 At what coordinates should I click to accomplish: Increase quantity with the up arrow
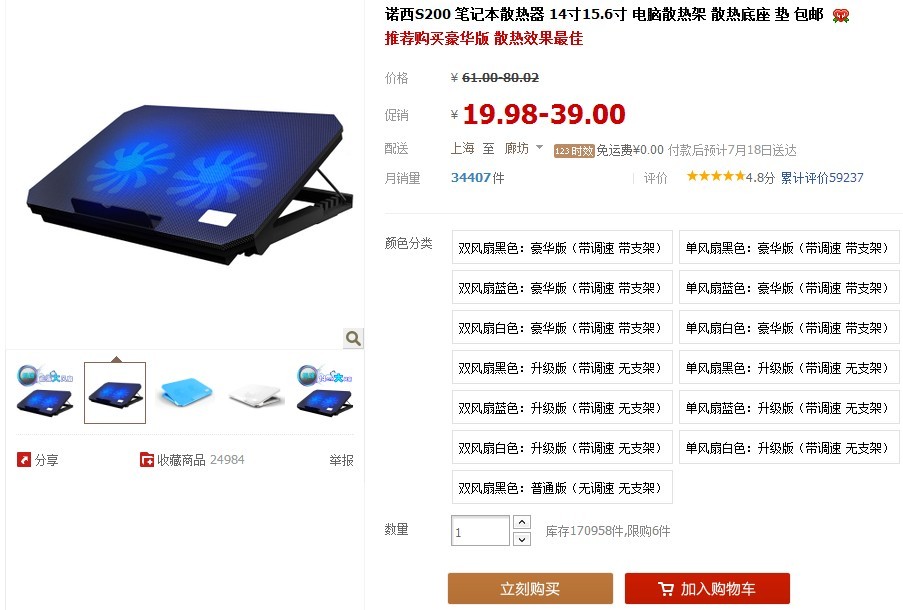coord(521,522)
